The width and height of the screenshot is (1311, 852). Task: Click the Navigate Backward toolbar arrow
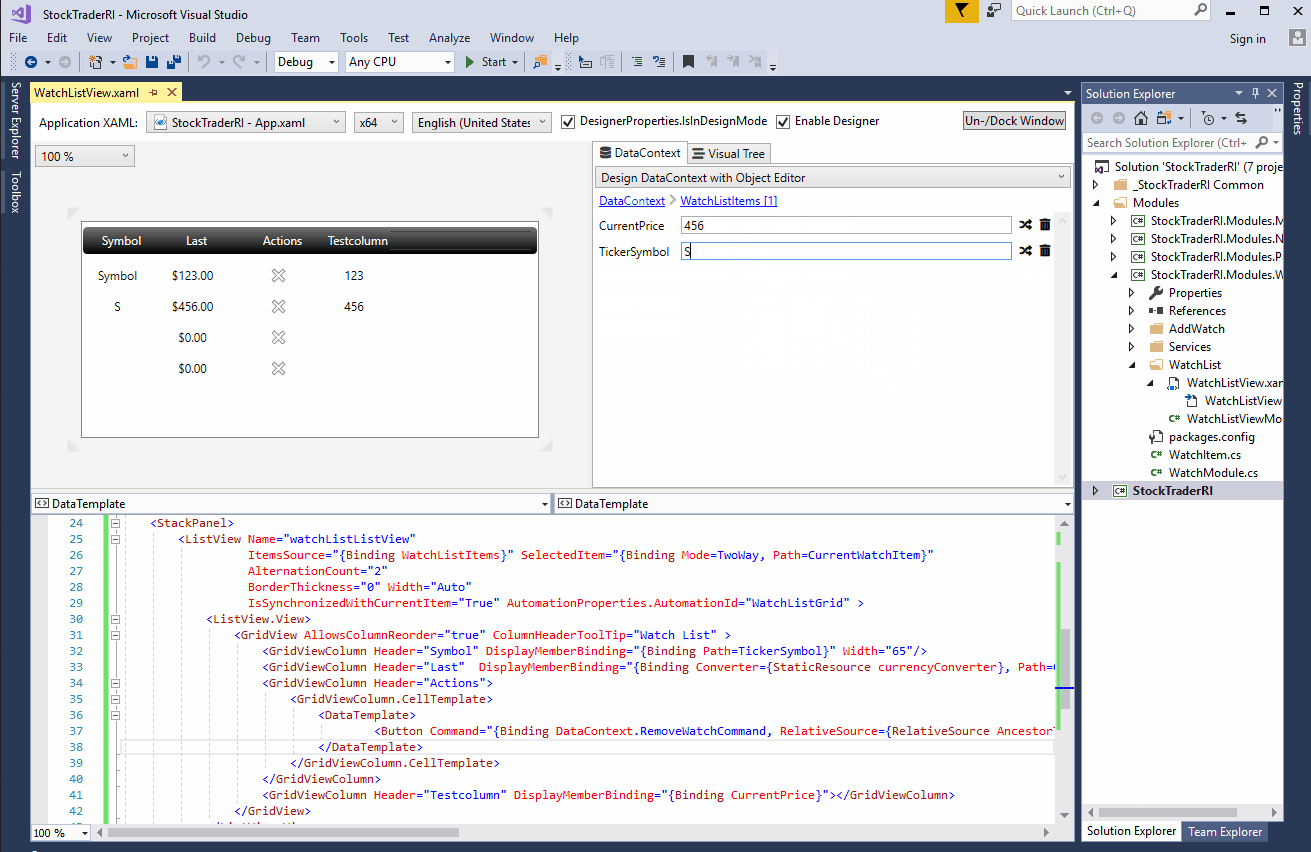(31, 62)
